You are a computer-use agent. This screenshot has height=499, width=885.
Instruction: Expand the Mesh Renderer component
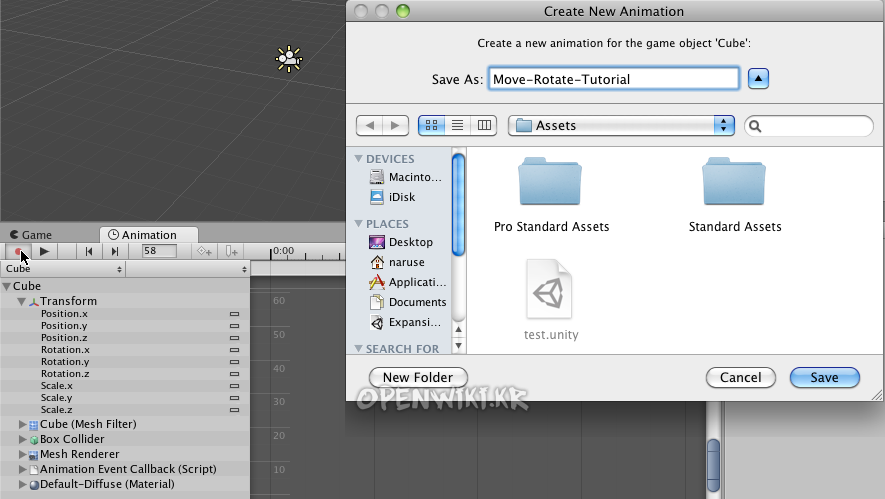(23, 454)
